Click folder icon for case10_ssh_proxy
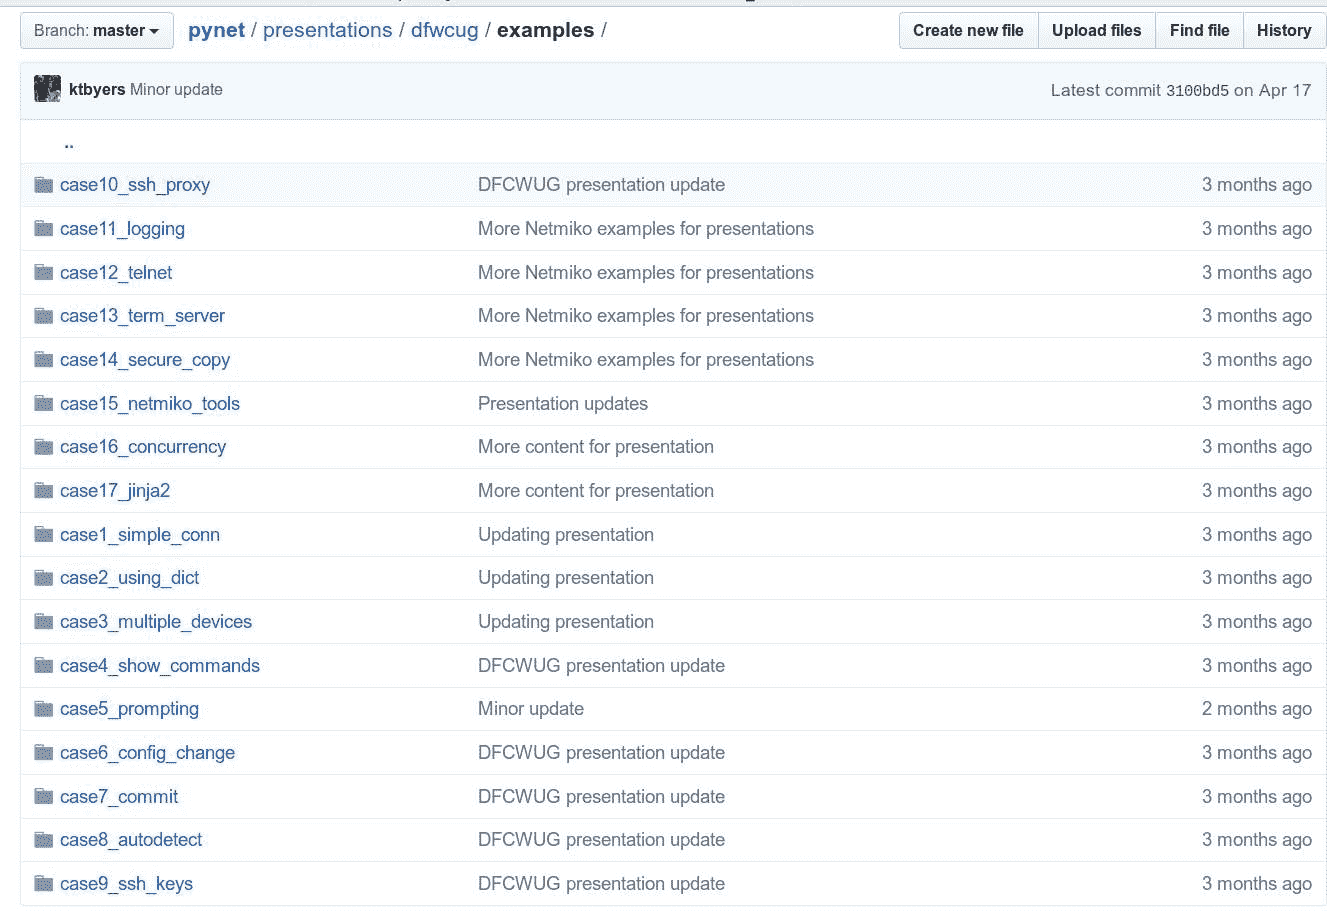 (x=43, y=184)
